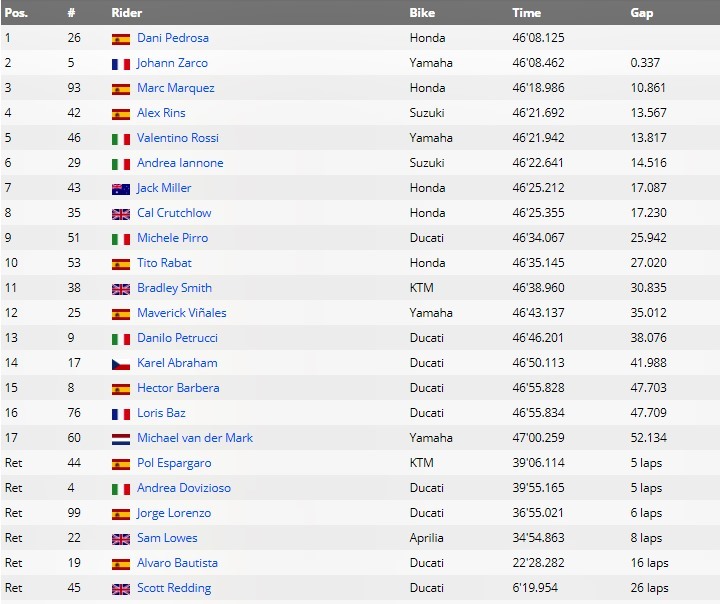Visit Danilo Petrucci rider page

(x=177, y=338)
